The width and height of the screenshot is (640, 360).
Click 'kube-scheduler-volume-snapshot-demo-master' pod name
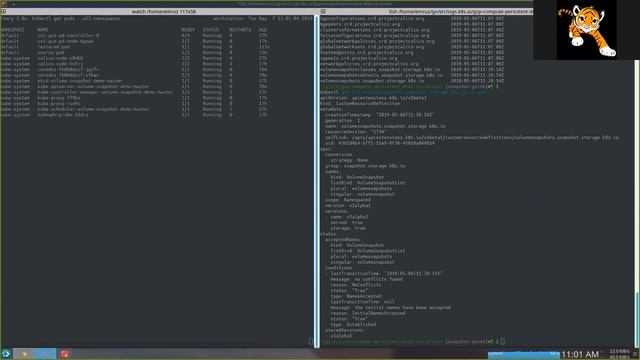pos(93,109)
